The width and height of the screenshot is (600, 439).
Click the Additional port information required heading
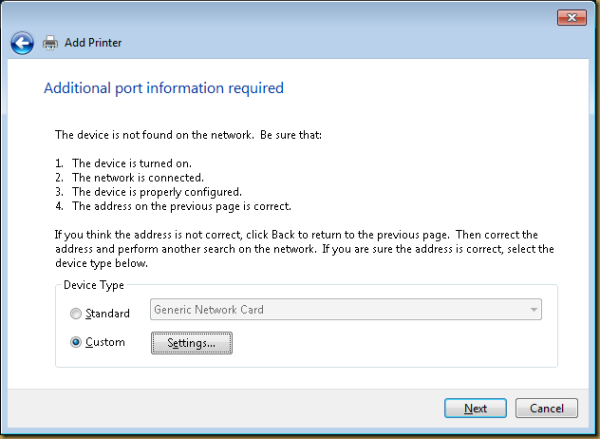pos(164,88)
